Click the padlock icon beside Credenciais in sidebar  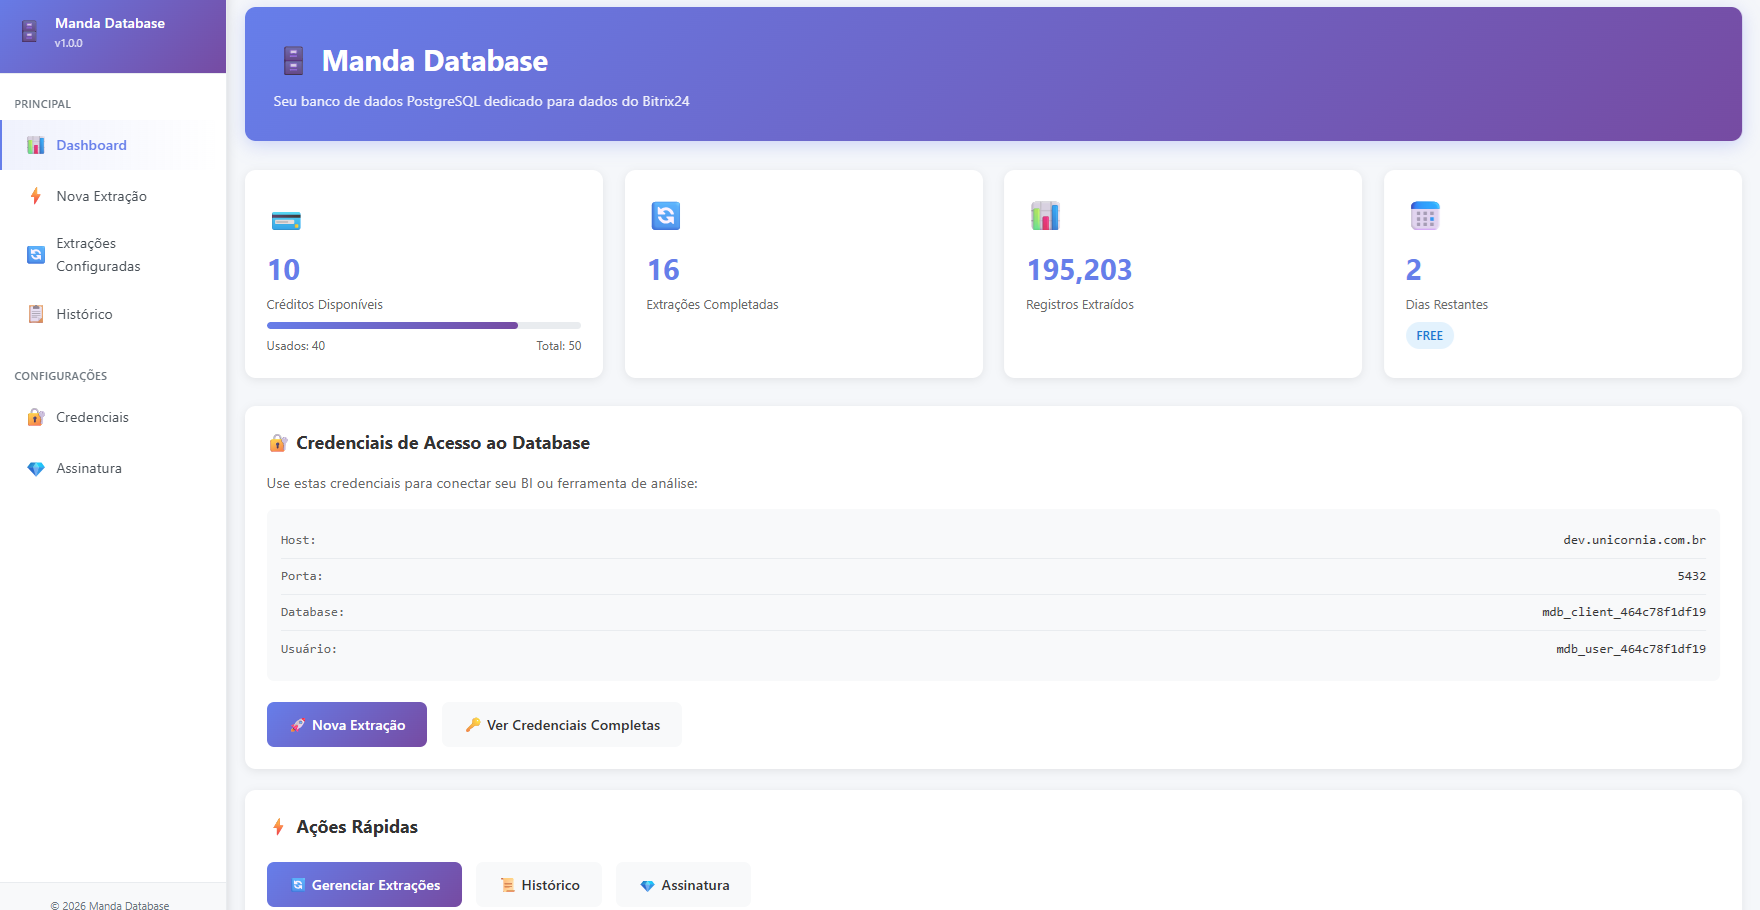(x=36, y=418)
